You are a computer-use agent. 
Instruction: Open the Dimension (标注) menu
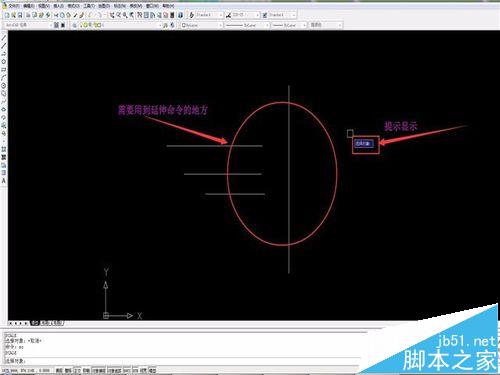(x=119, y=6)
